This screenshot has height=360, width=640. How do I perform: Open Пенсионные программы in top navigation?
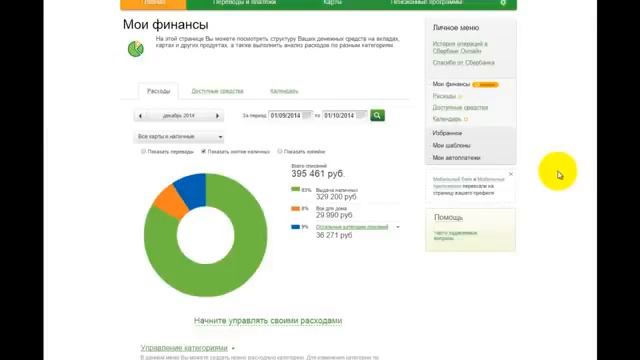coord(426,2)
